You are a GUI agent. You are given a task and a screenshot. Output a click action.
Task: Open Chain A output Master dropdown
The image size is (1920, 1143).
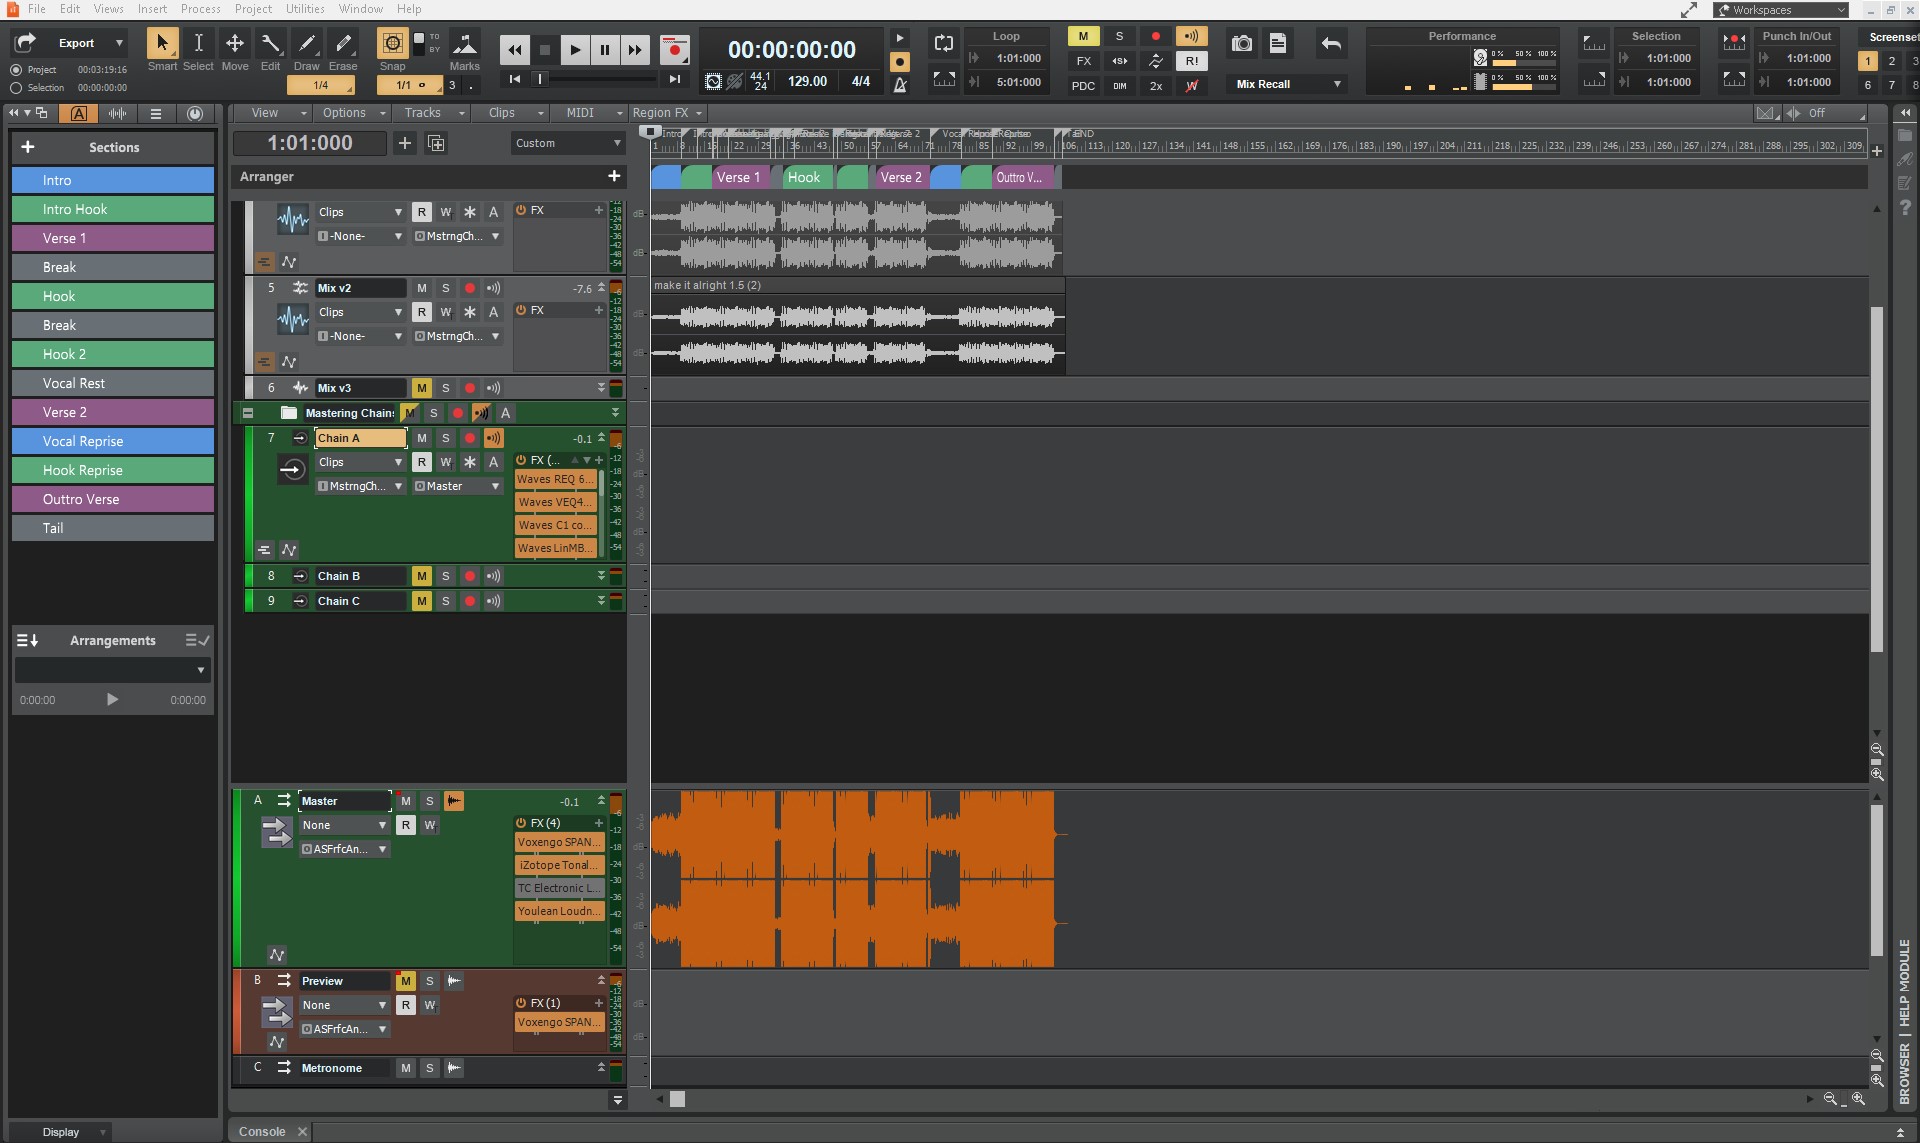(x=457, y=486)
